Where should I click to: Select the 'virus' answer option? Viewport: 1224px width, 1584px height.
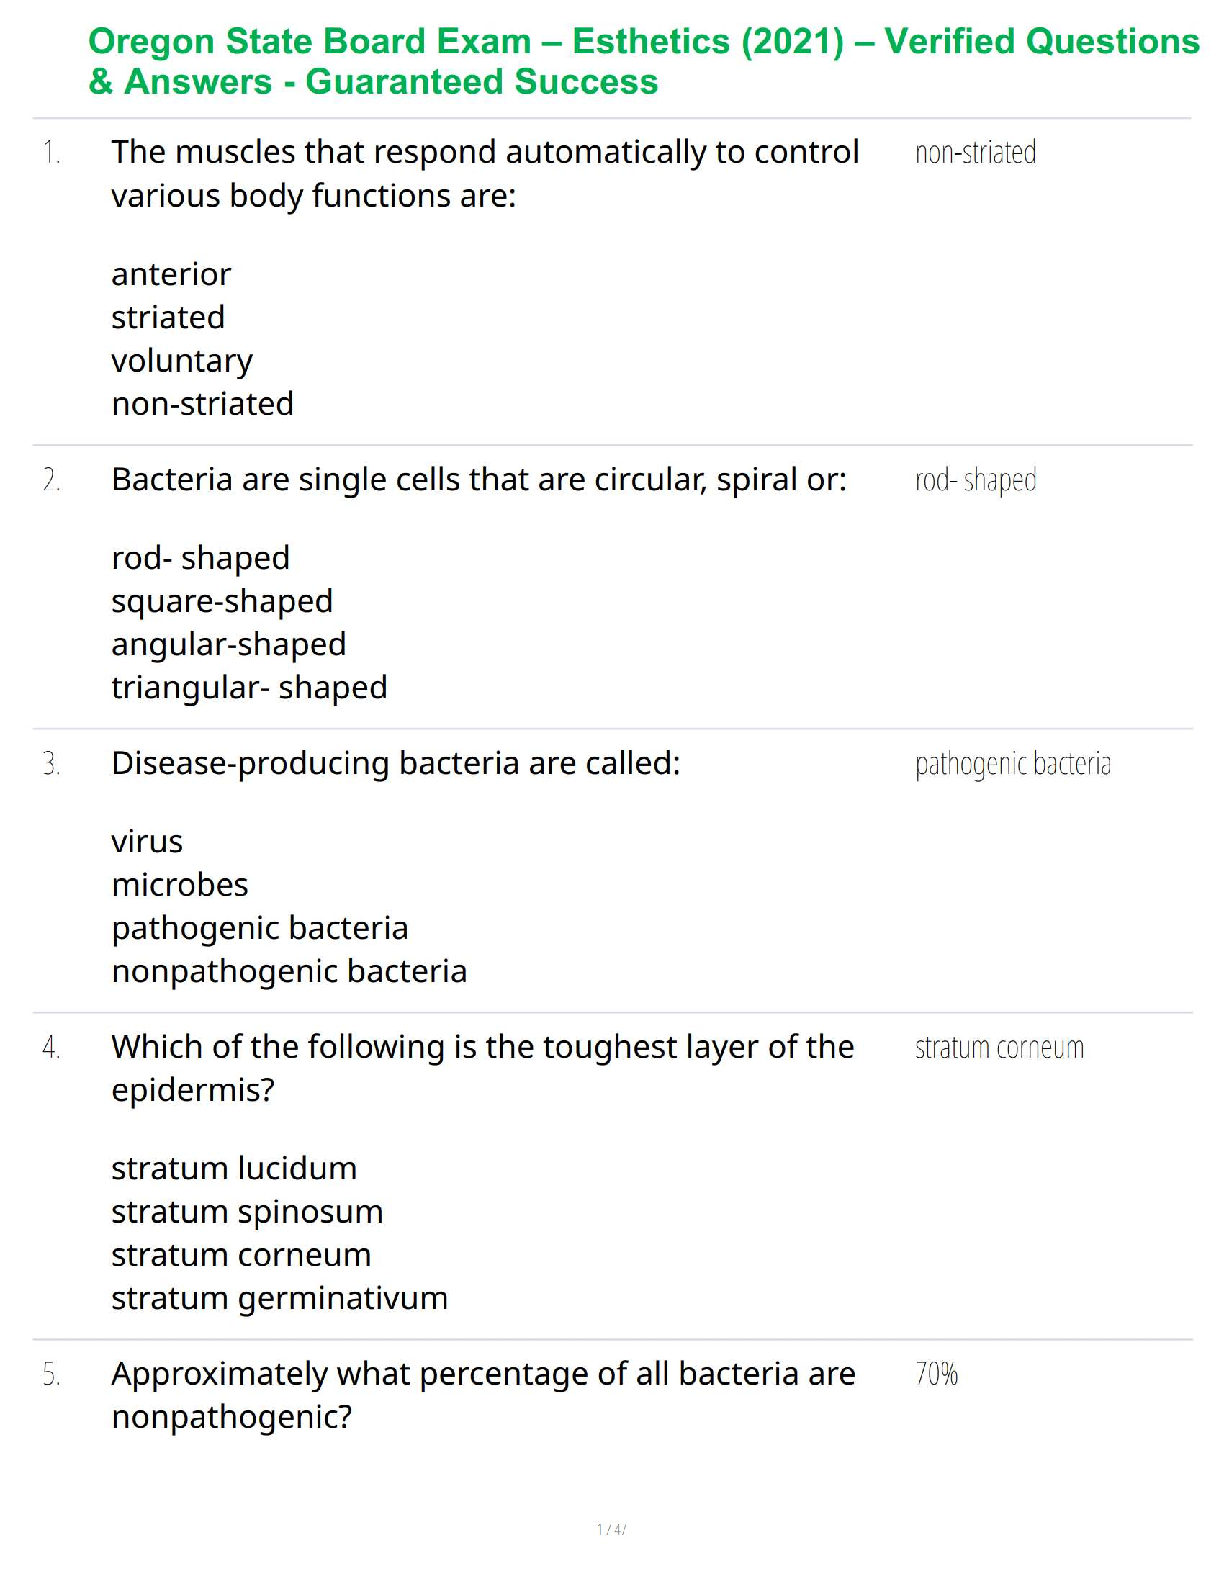(x=147, y=842)
